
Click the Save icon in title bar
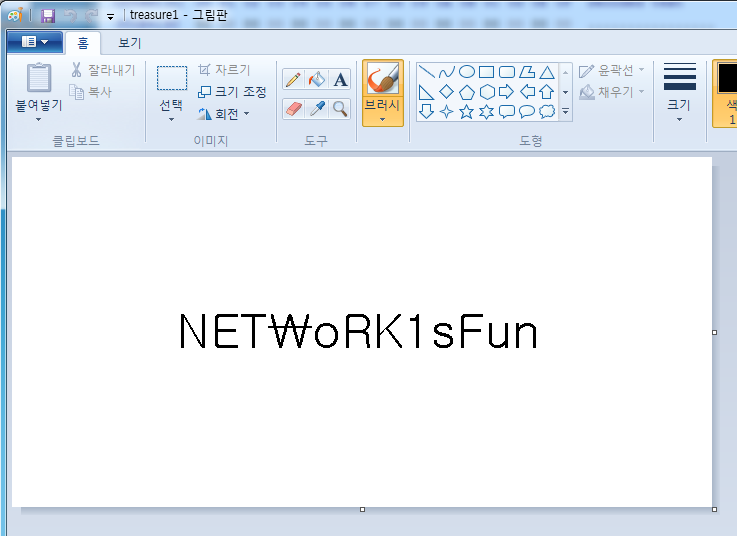[x=47, y=16]
